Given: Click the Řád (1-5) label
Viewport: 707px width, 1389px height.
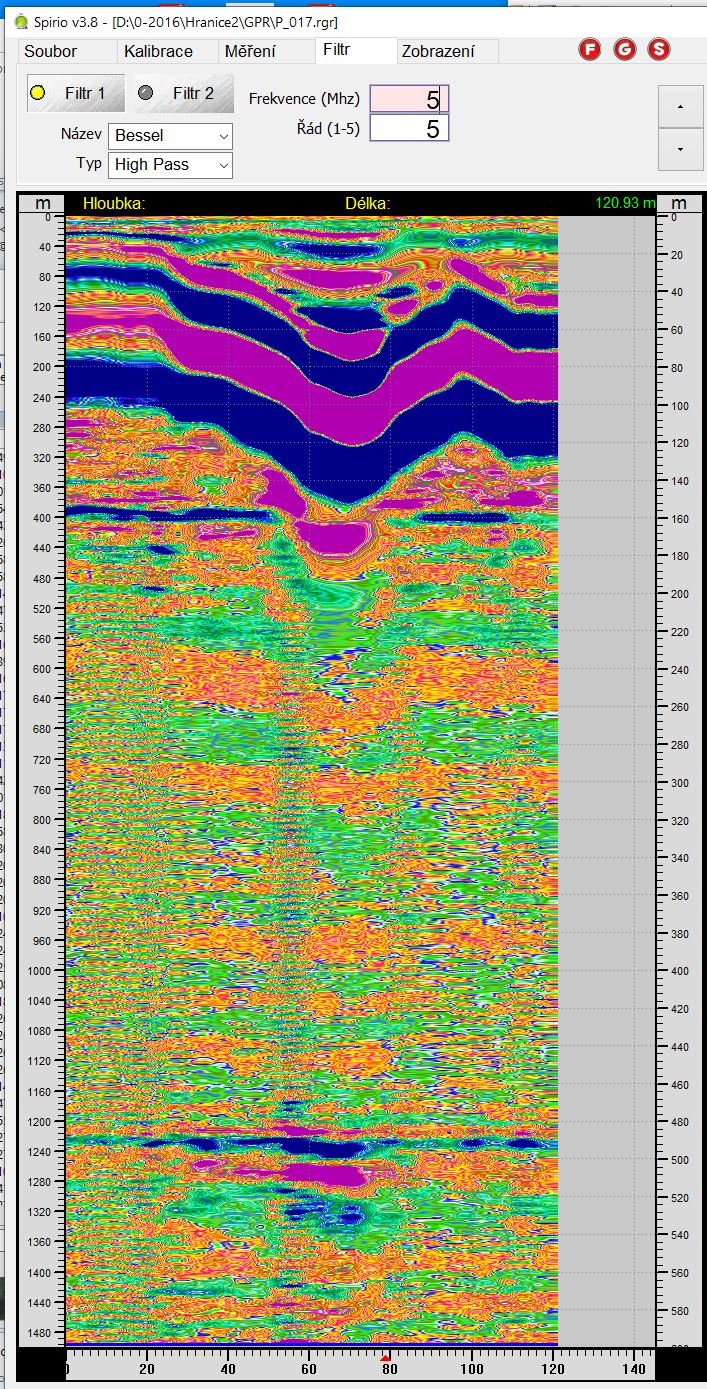Looking at the screenshot, I should point(328,128).
